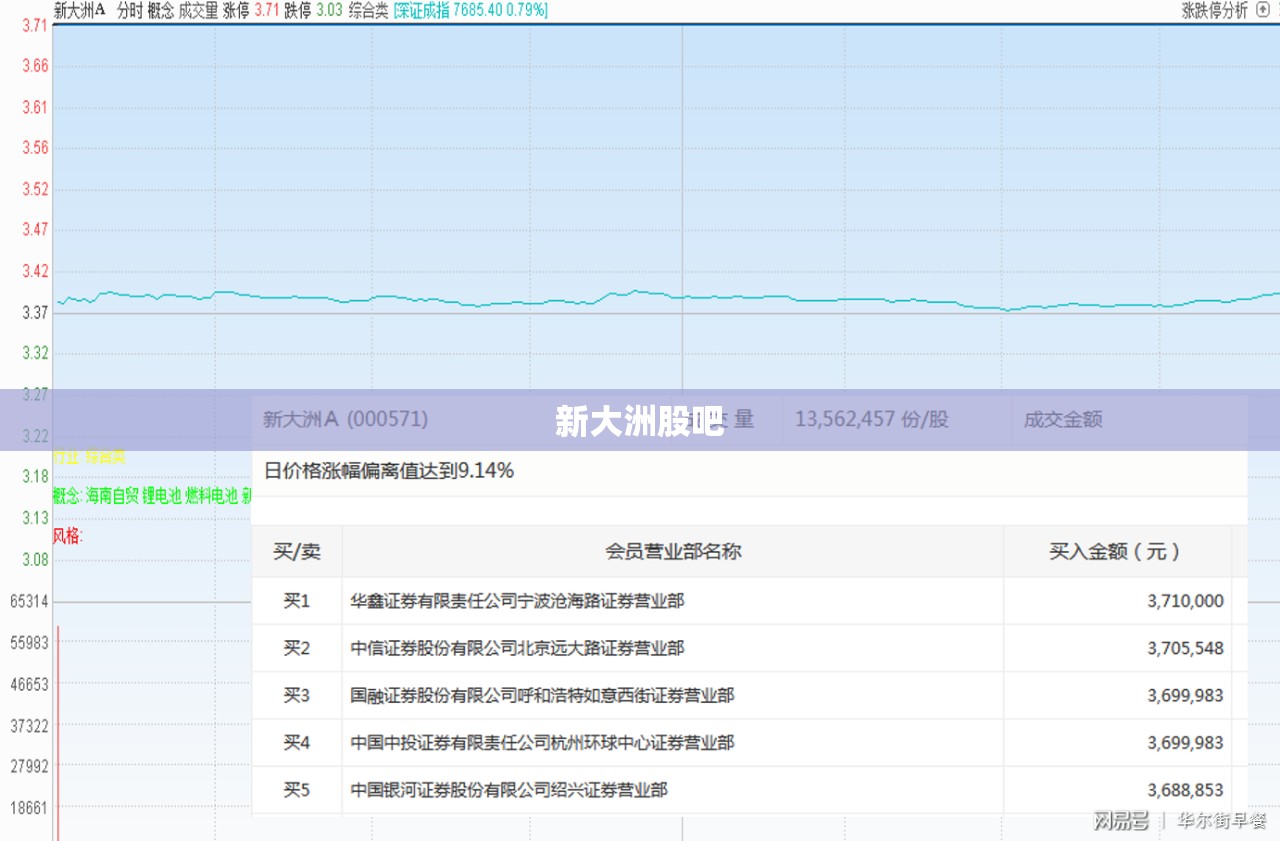Screen dimensions: 1280x841
Task: Click the 会员营业部名称 column header
Action: point(673,551)
